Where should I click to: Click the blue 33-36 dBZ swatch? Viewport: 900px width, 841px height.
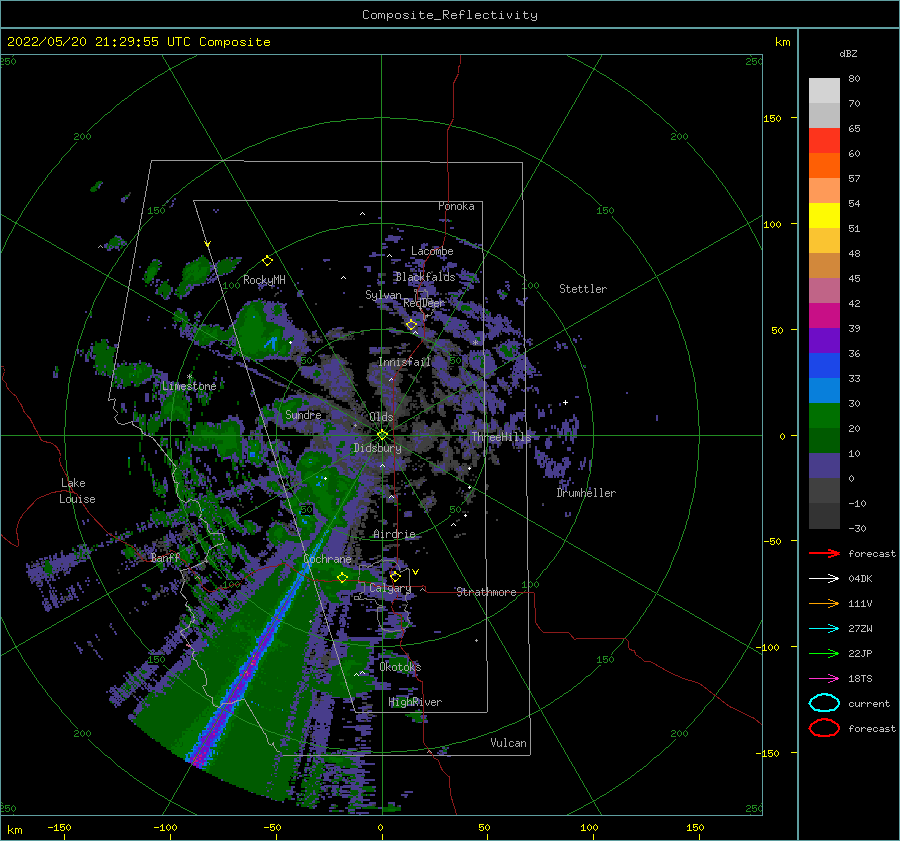pos(824,366)
